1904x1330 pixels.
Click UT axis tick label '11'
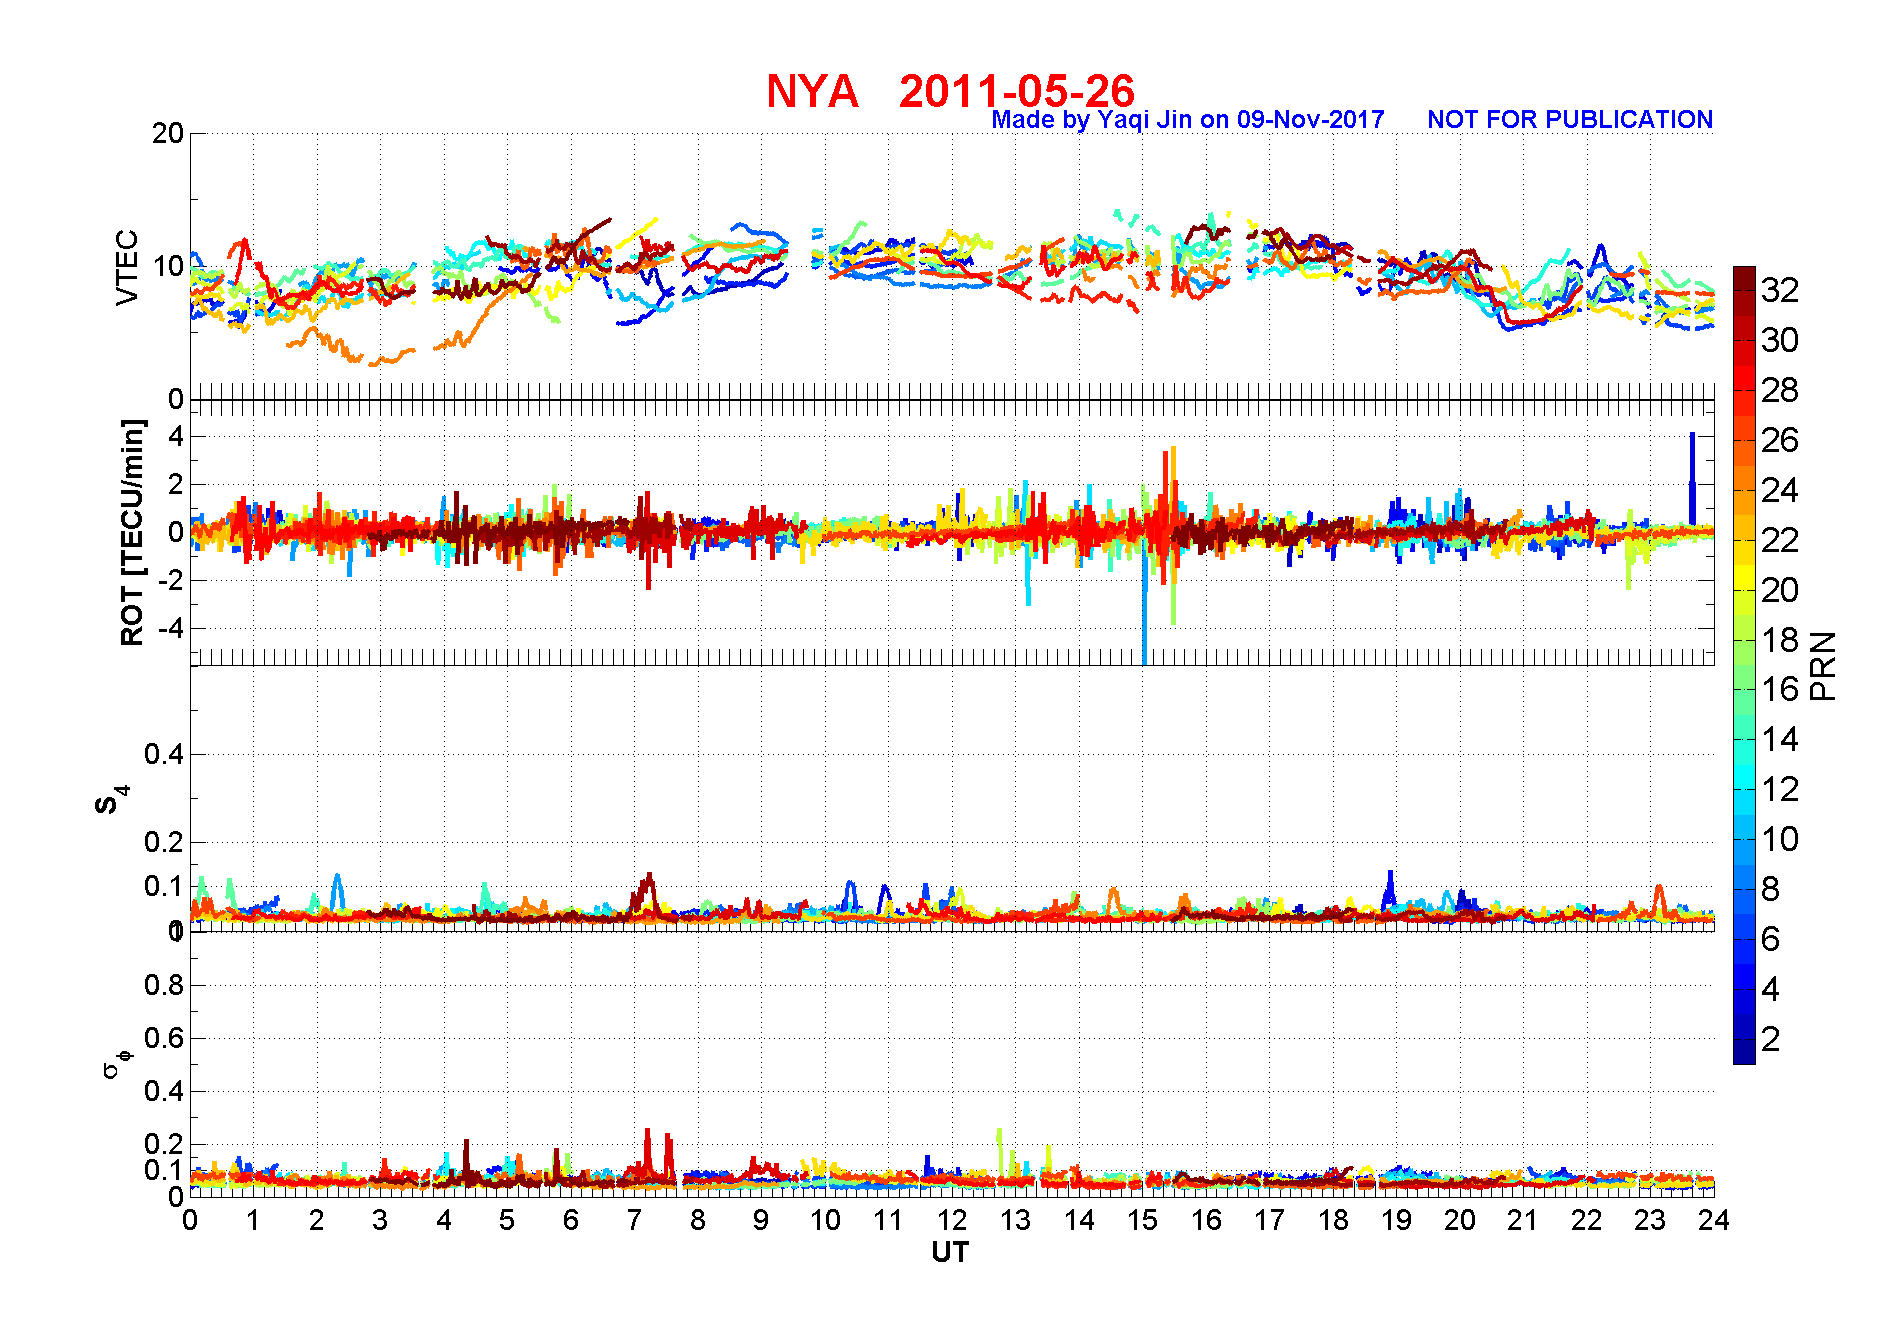pos(888,1220)
